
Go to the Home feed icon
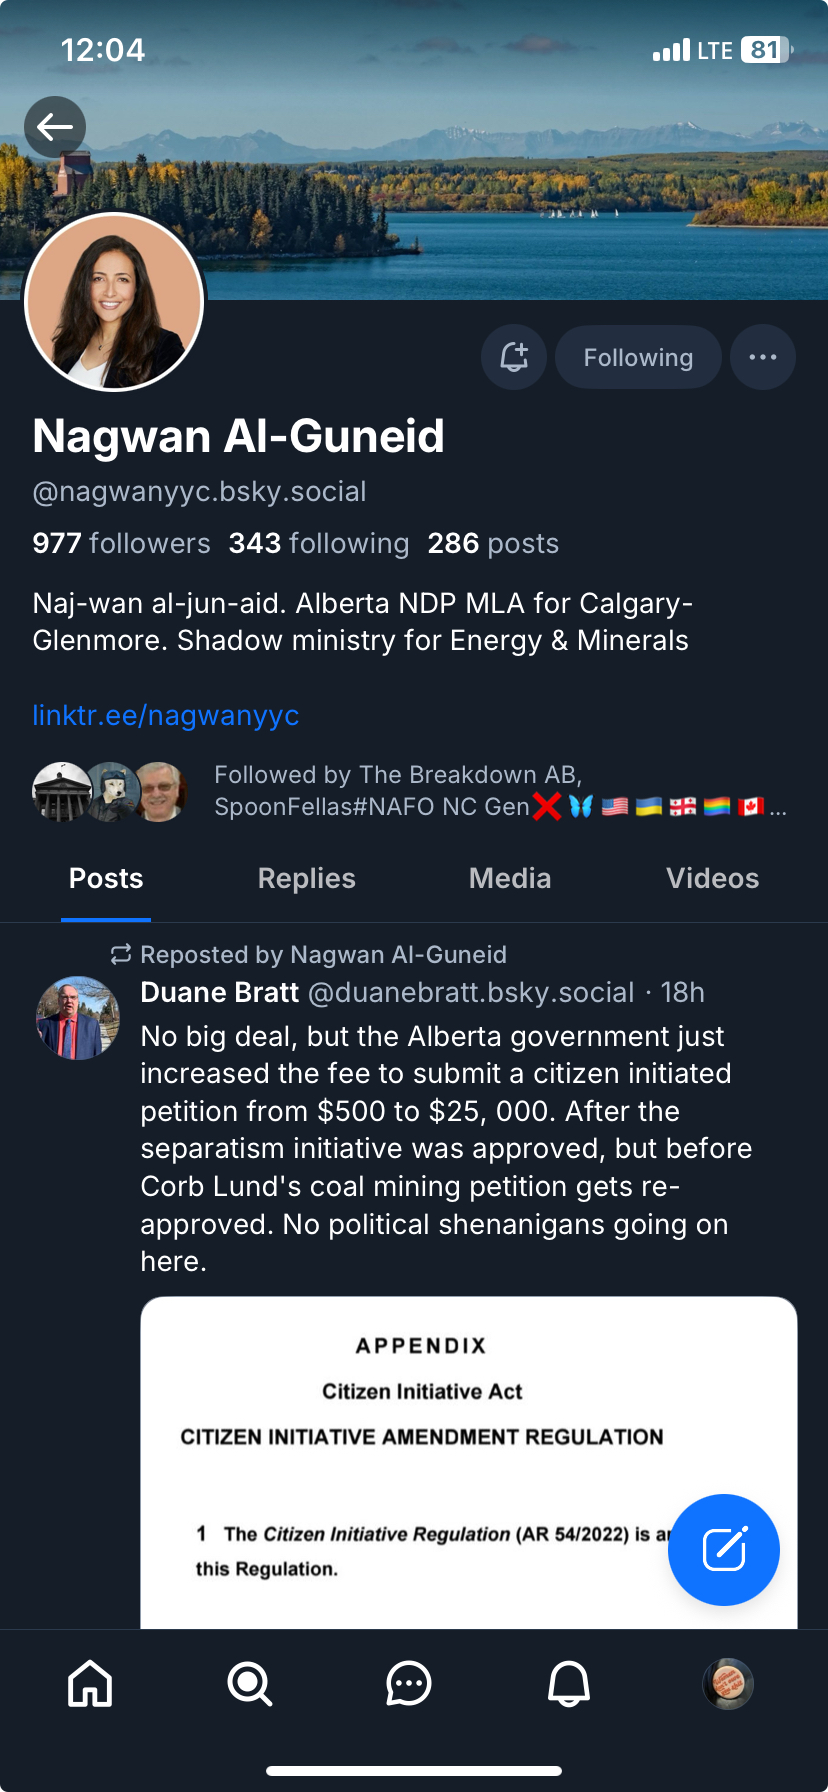click(90, 1683)
